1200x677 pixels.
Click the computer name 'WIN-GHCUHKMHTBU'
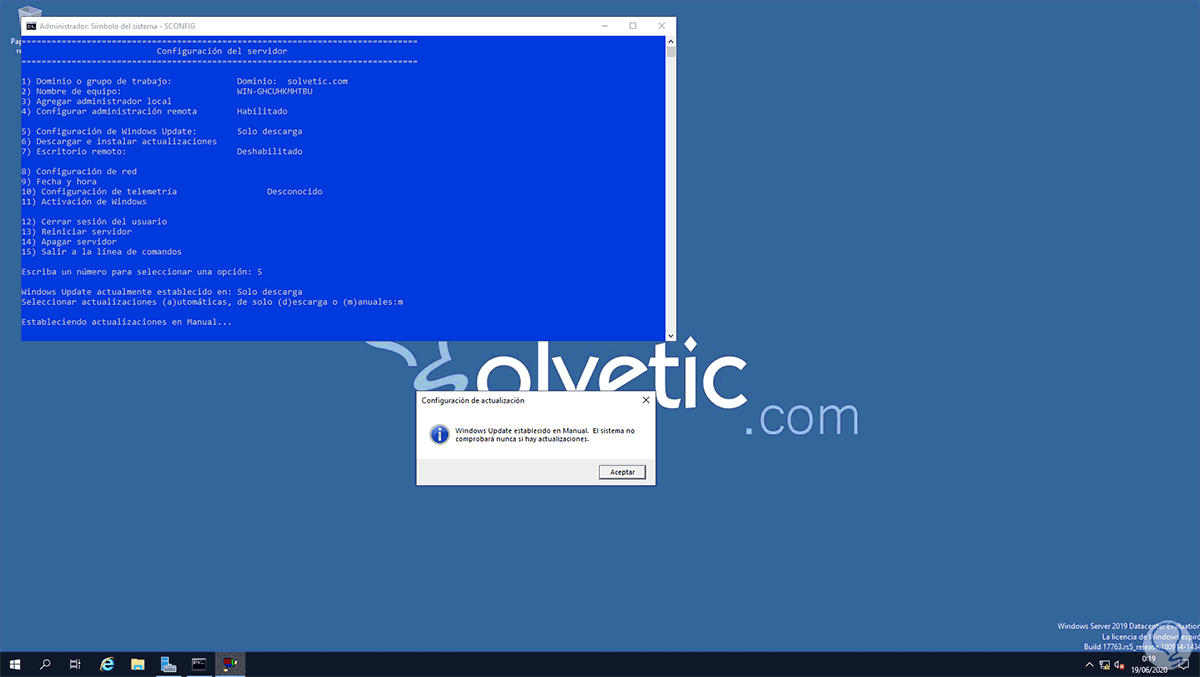(275, 91)
